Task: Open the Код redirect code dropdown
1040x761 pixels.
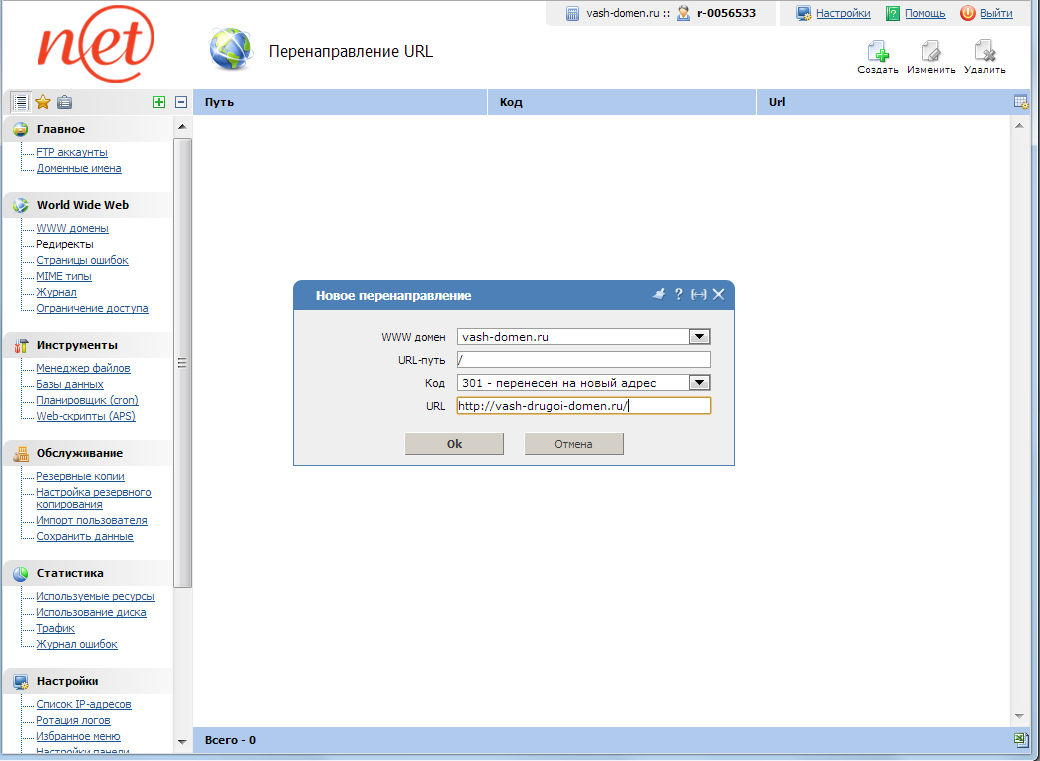Action: (699, 382)
